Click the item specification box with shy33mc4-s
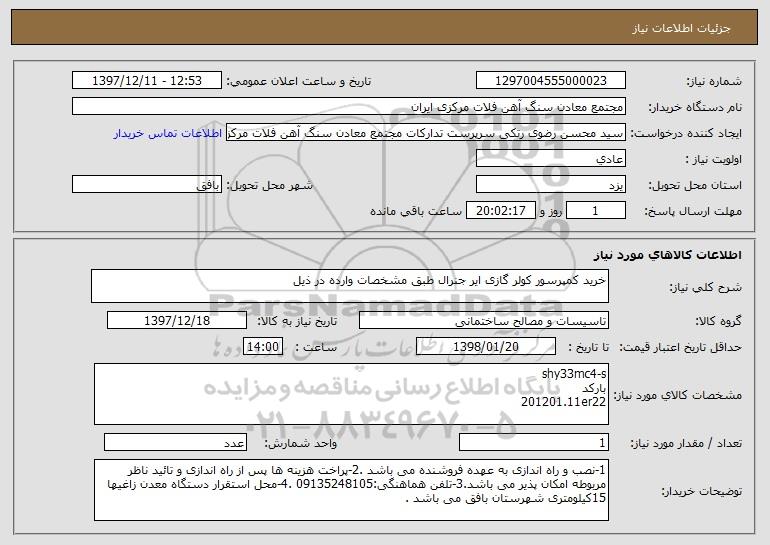 (351, 394)
